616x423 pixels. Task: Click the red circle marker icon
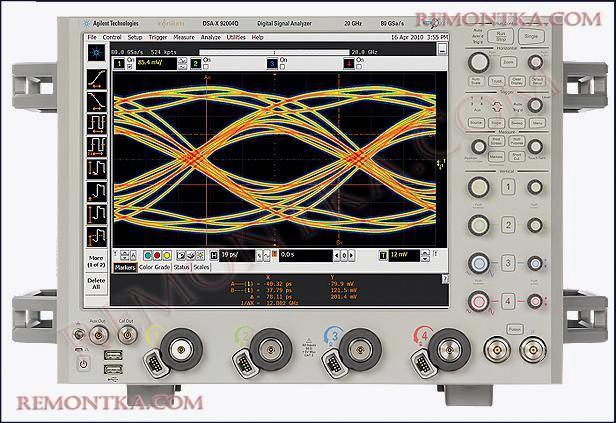point(157,256)
